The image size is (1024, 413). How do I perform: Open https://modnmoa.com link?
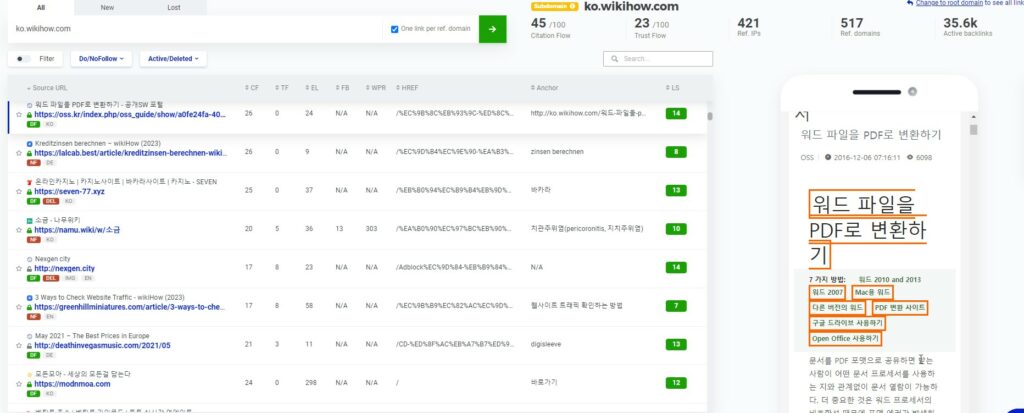(72, 384)
